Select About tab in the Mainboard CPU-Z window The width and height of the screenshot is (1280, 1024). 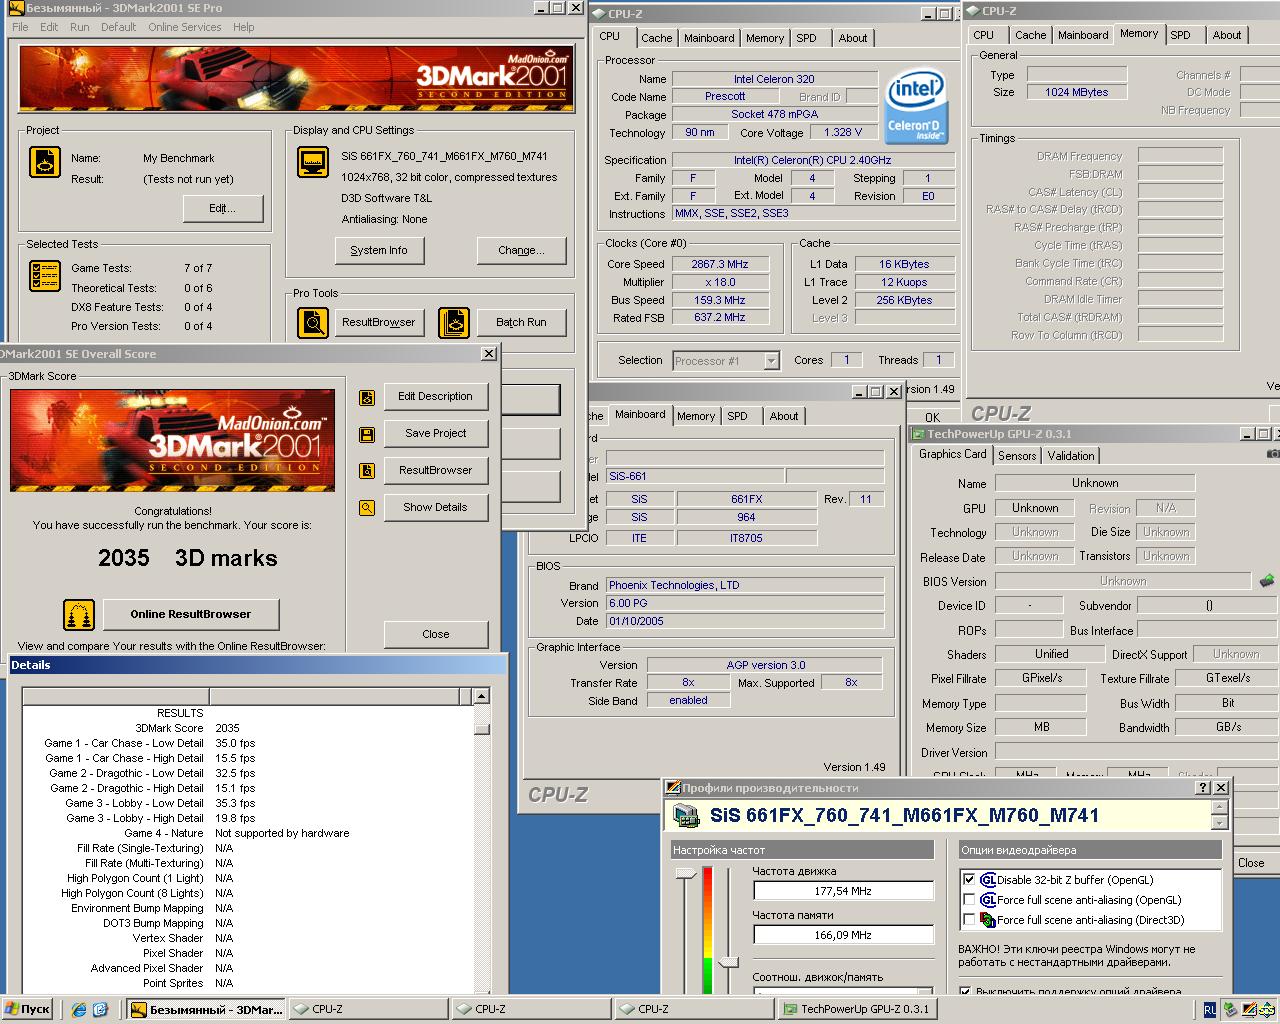[784, 416]
